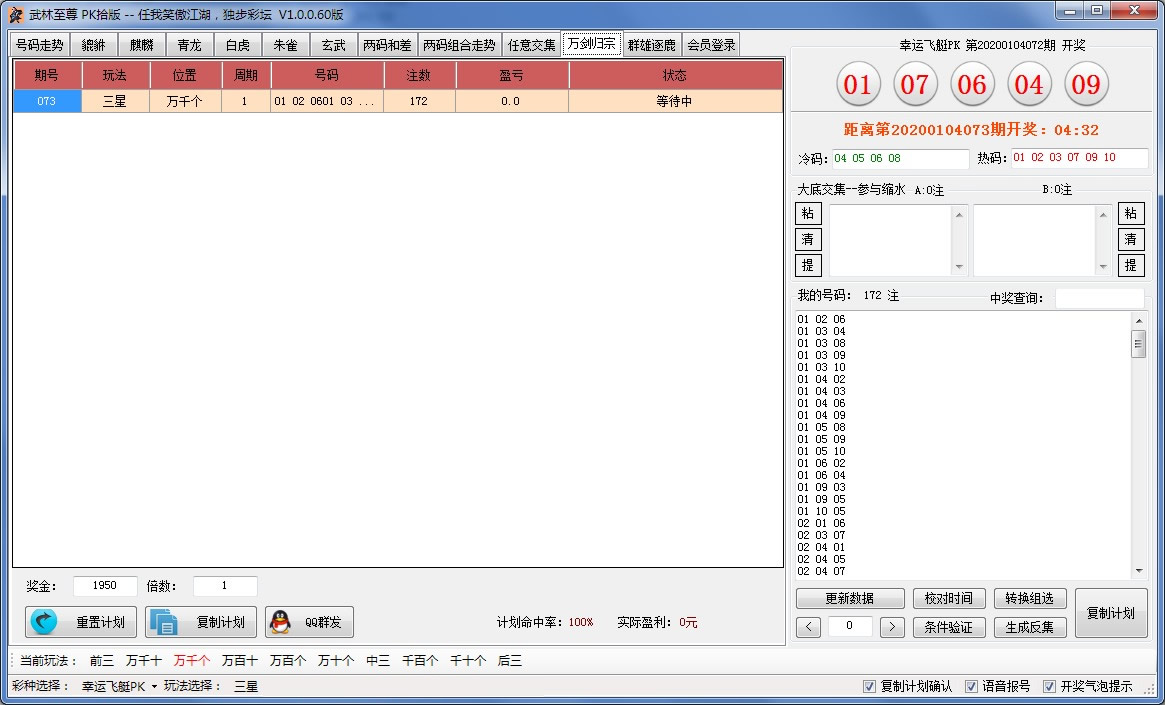Click the 中奖查询 input field
This screenshot has width=1165, height=705.
click(1099, 298)
